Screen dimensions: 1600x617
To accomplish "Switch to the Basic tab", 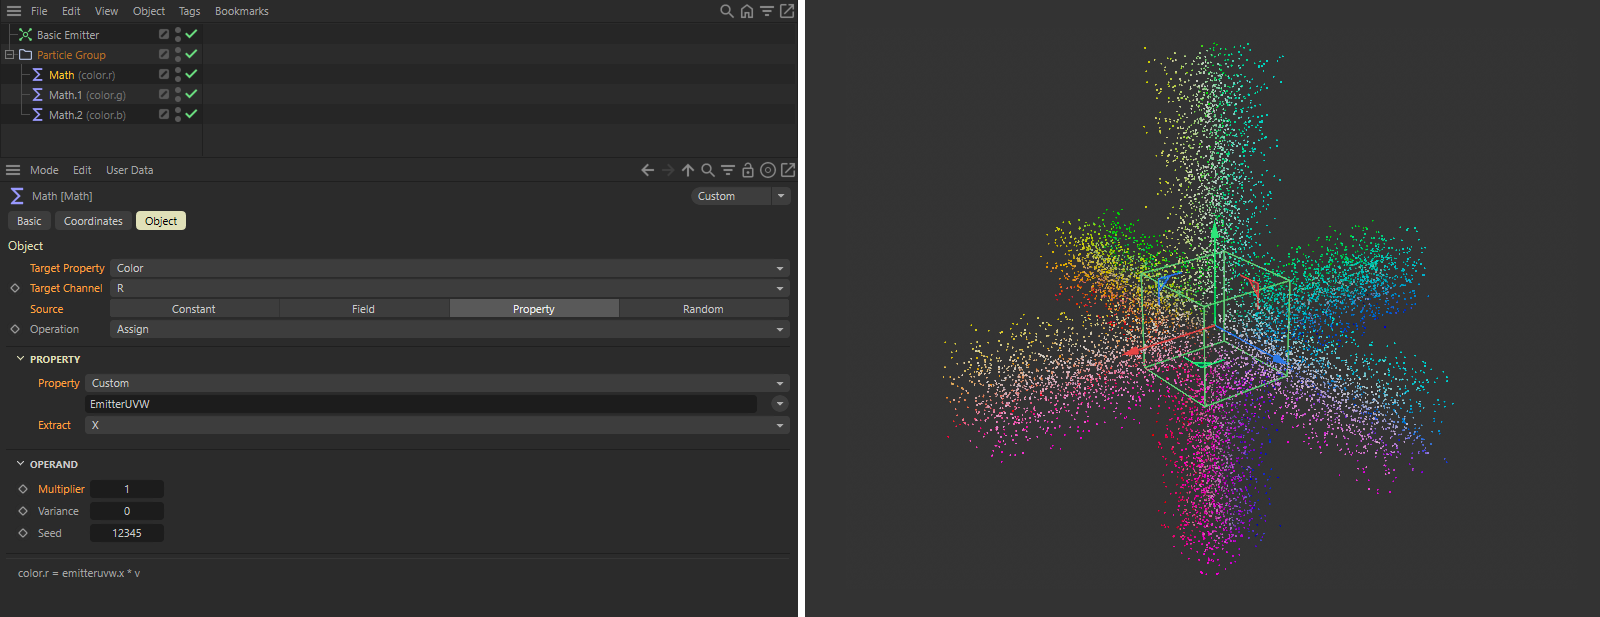I will coord(29,221).
